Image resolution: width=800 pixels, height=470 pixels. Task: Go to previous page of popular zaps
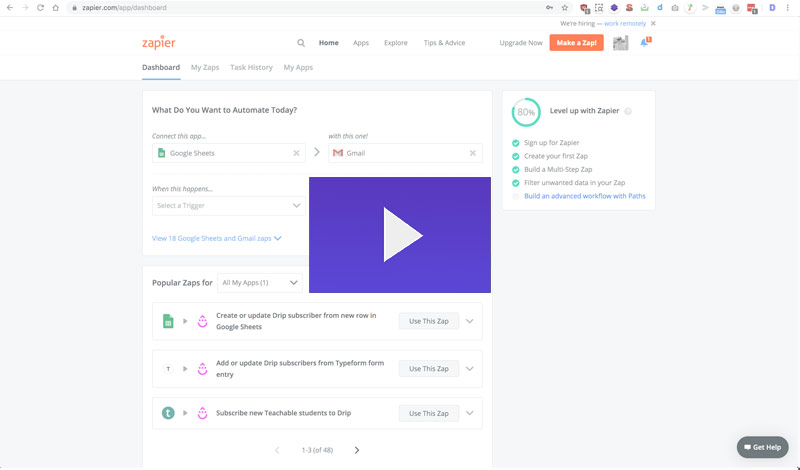(277, 450)
